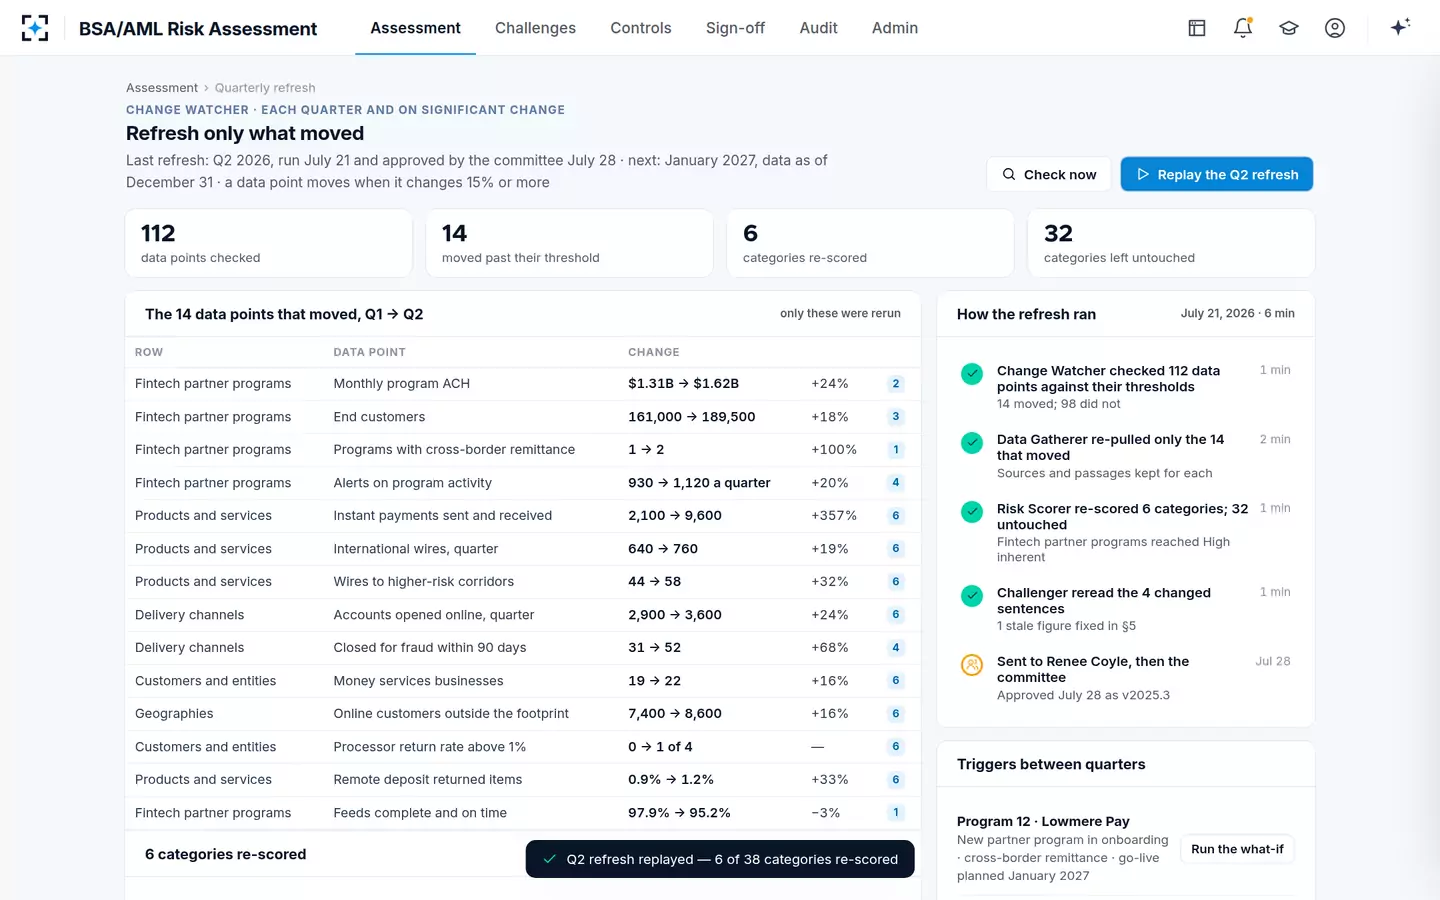Select the Money services businesses row
The height and width of the screenshot is (900, 1440).
click(523, 681)
